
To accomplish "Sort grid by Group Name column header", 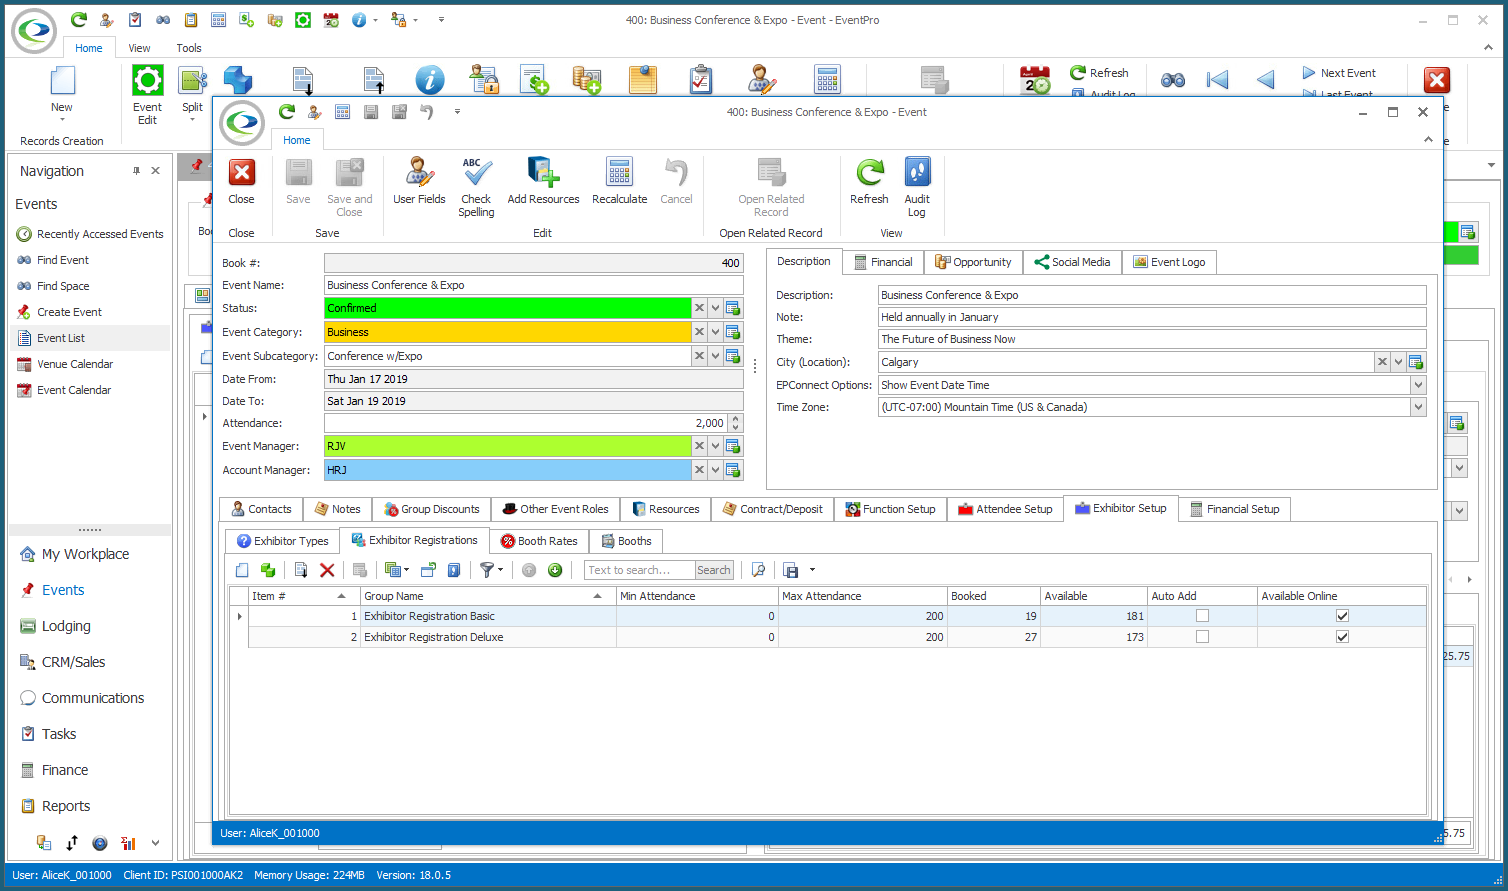I will coord(488,596).
